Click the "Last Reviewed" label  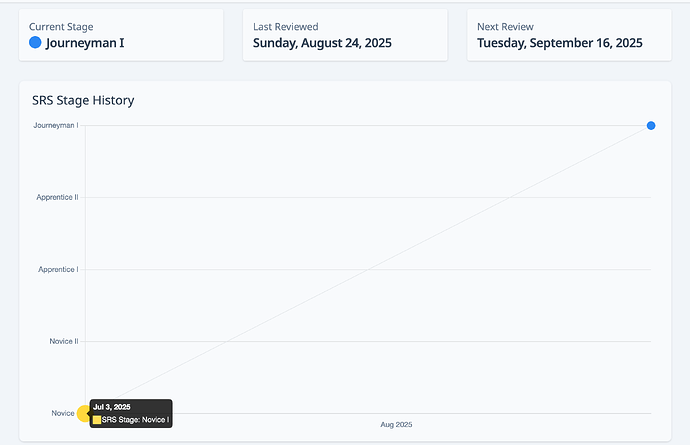pos(285,26)
